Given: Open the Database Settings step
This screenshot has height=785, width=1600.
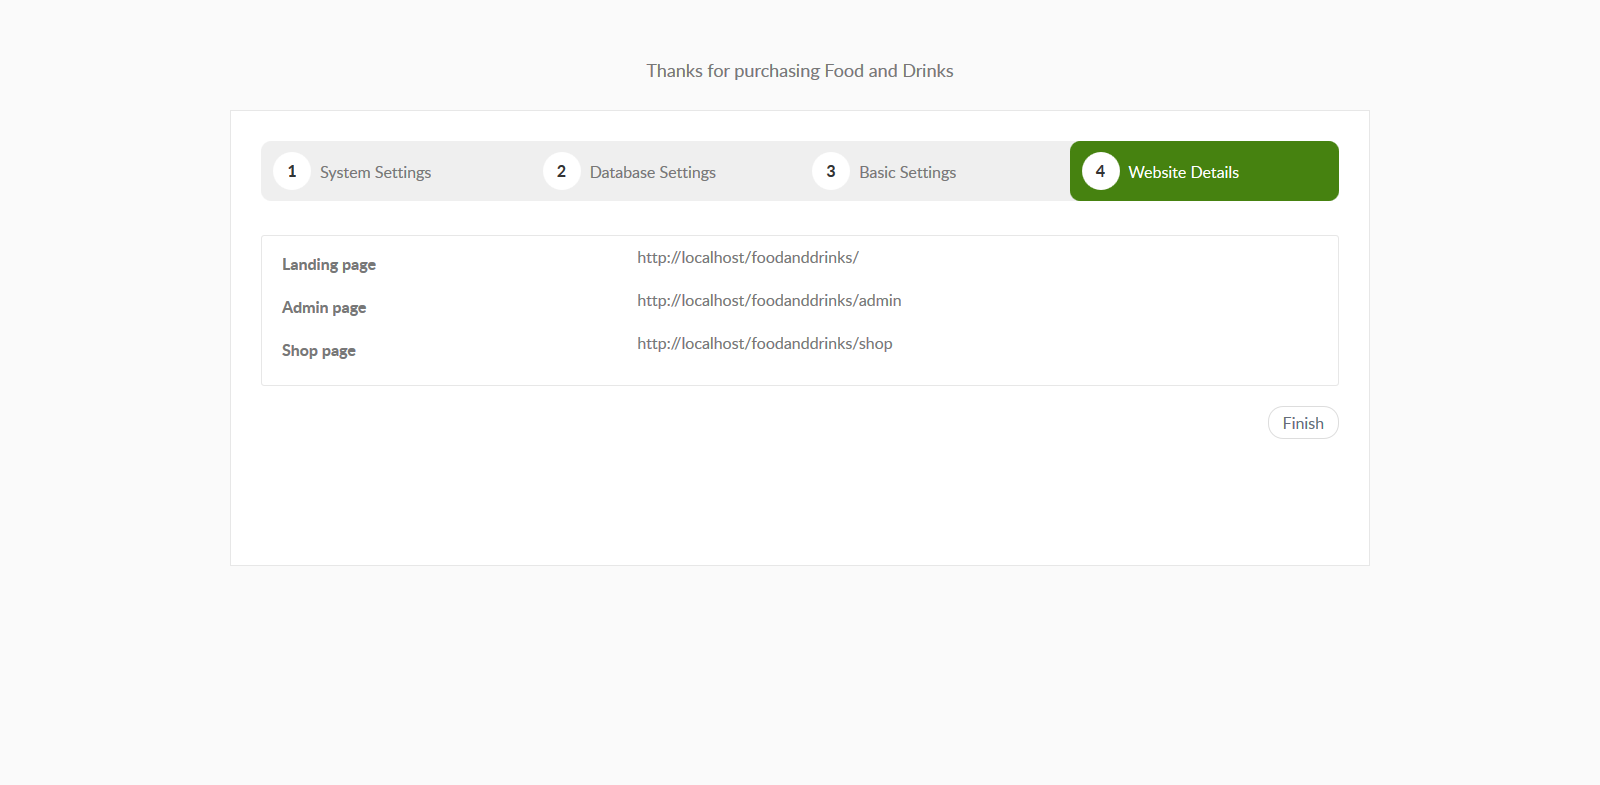Looking at the screenshot, I should point(665,171).
